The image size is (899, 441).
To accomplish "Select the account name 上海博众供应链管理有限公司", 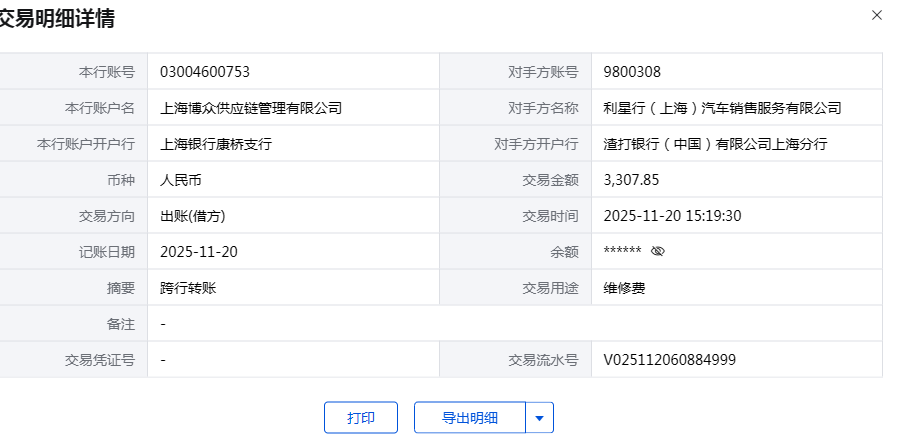I will tap(251, 107).
